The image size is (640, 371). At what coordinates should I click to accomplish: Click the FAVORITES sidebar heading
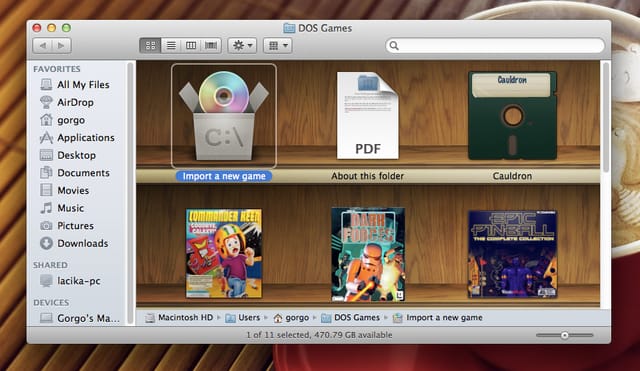(x=57, y=69)
